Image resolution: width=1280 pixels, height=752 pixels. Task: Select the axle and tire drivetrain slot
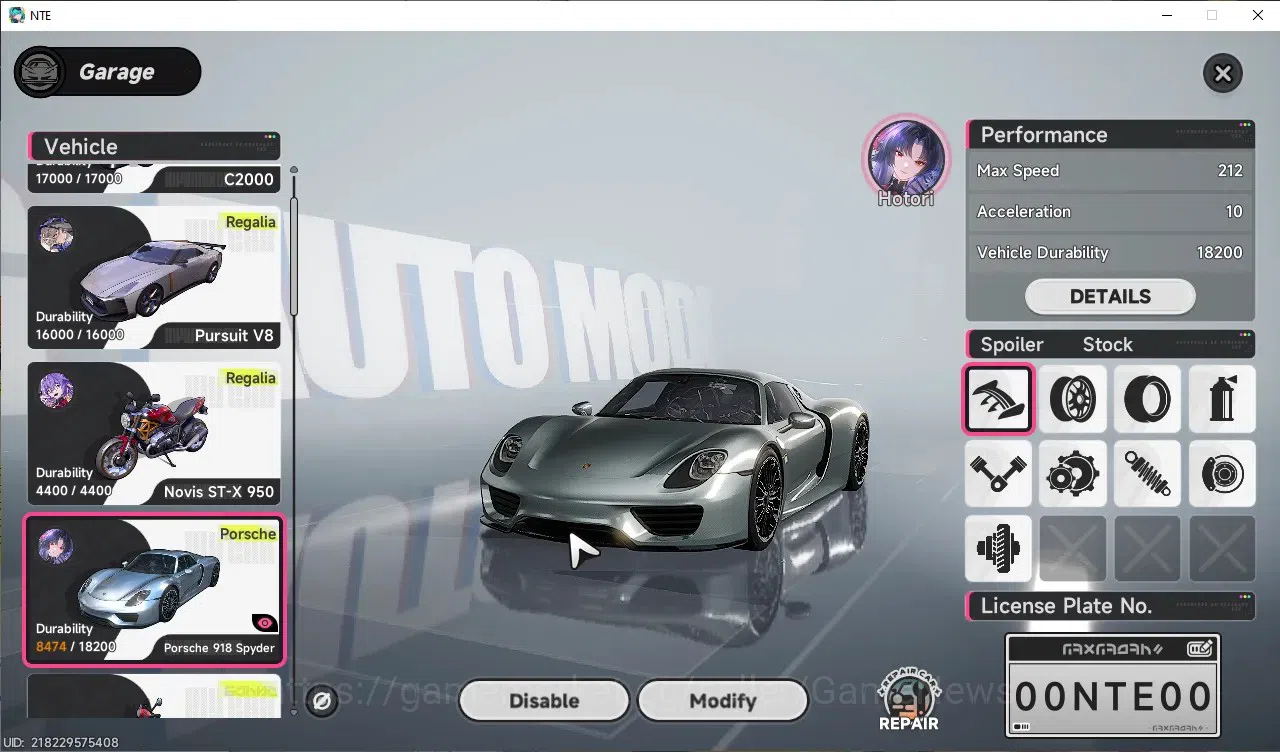(x=998, y=548)
